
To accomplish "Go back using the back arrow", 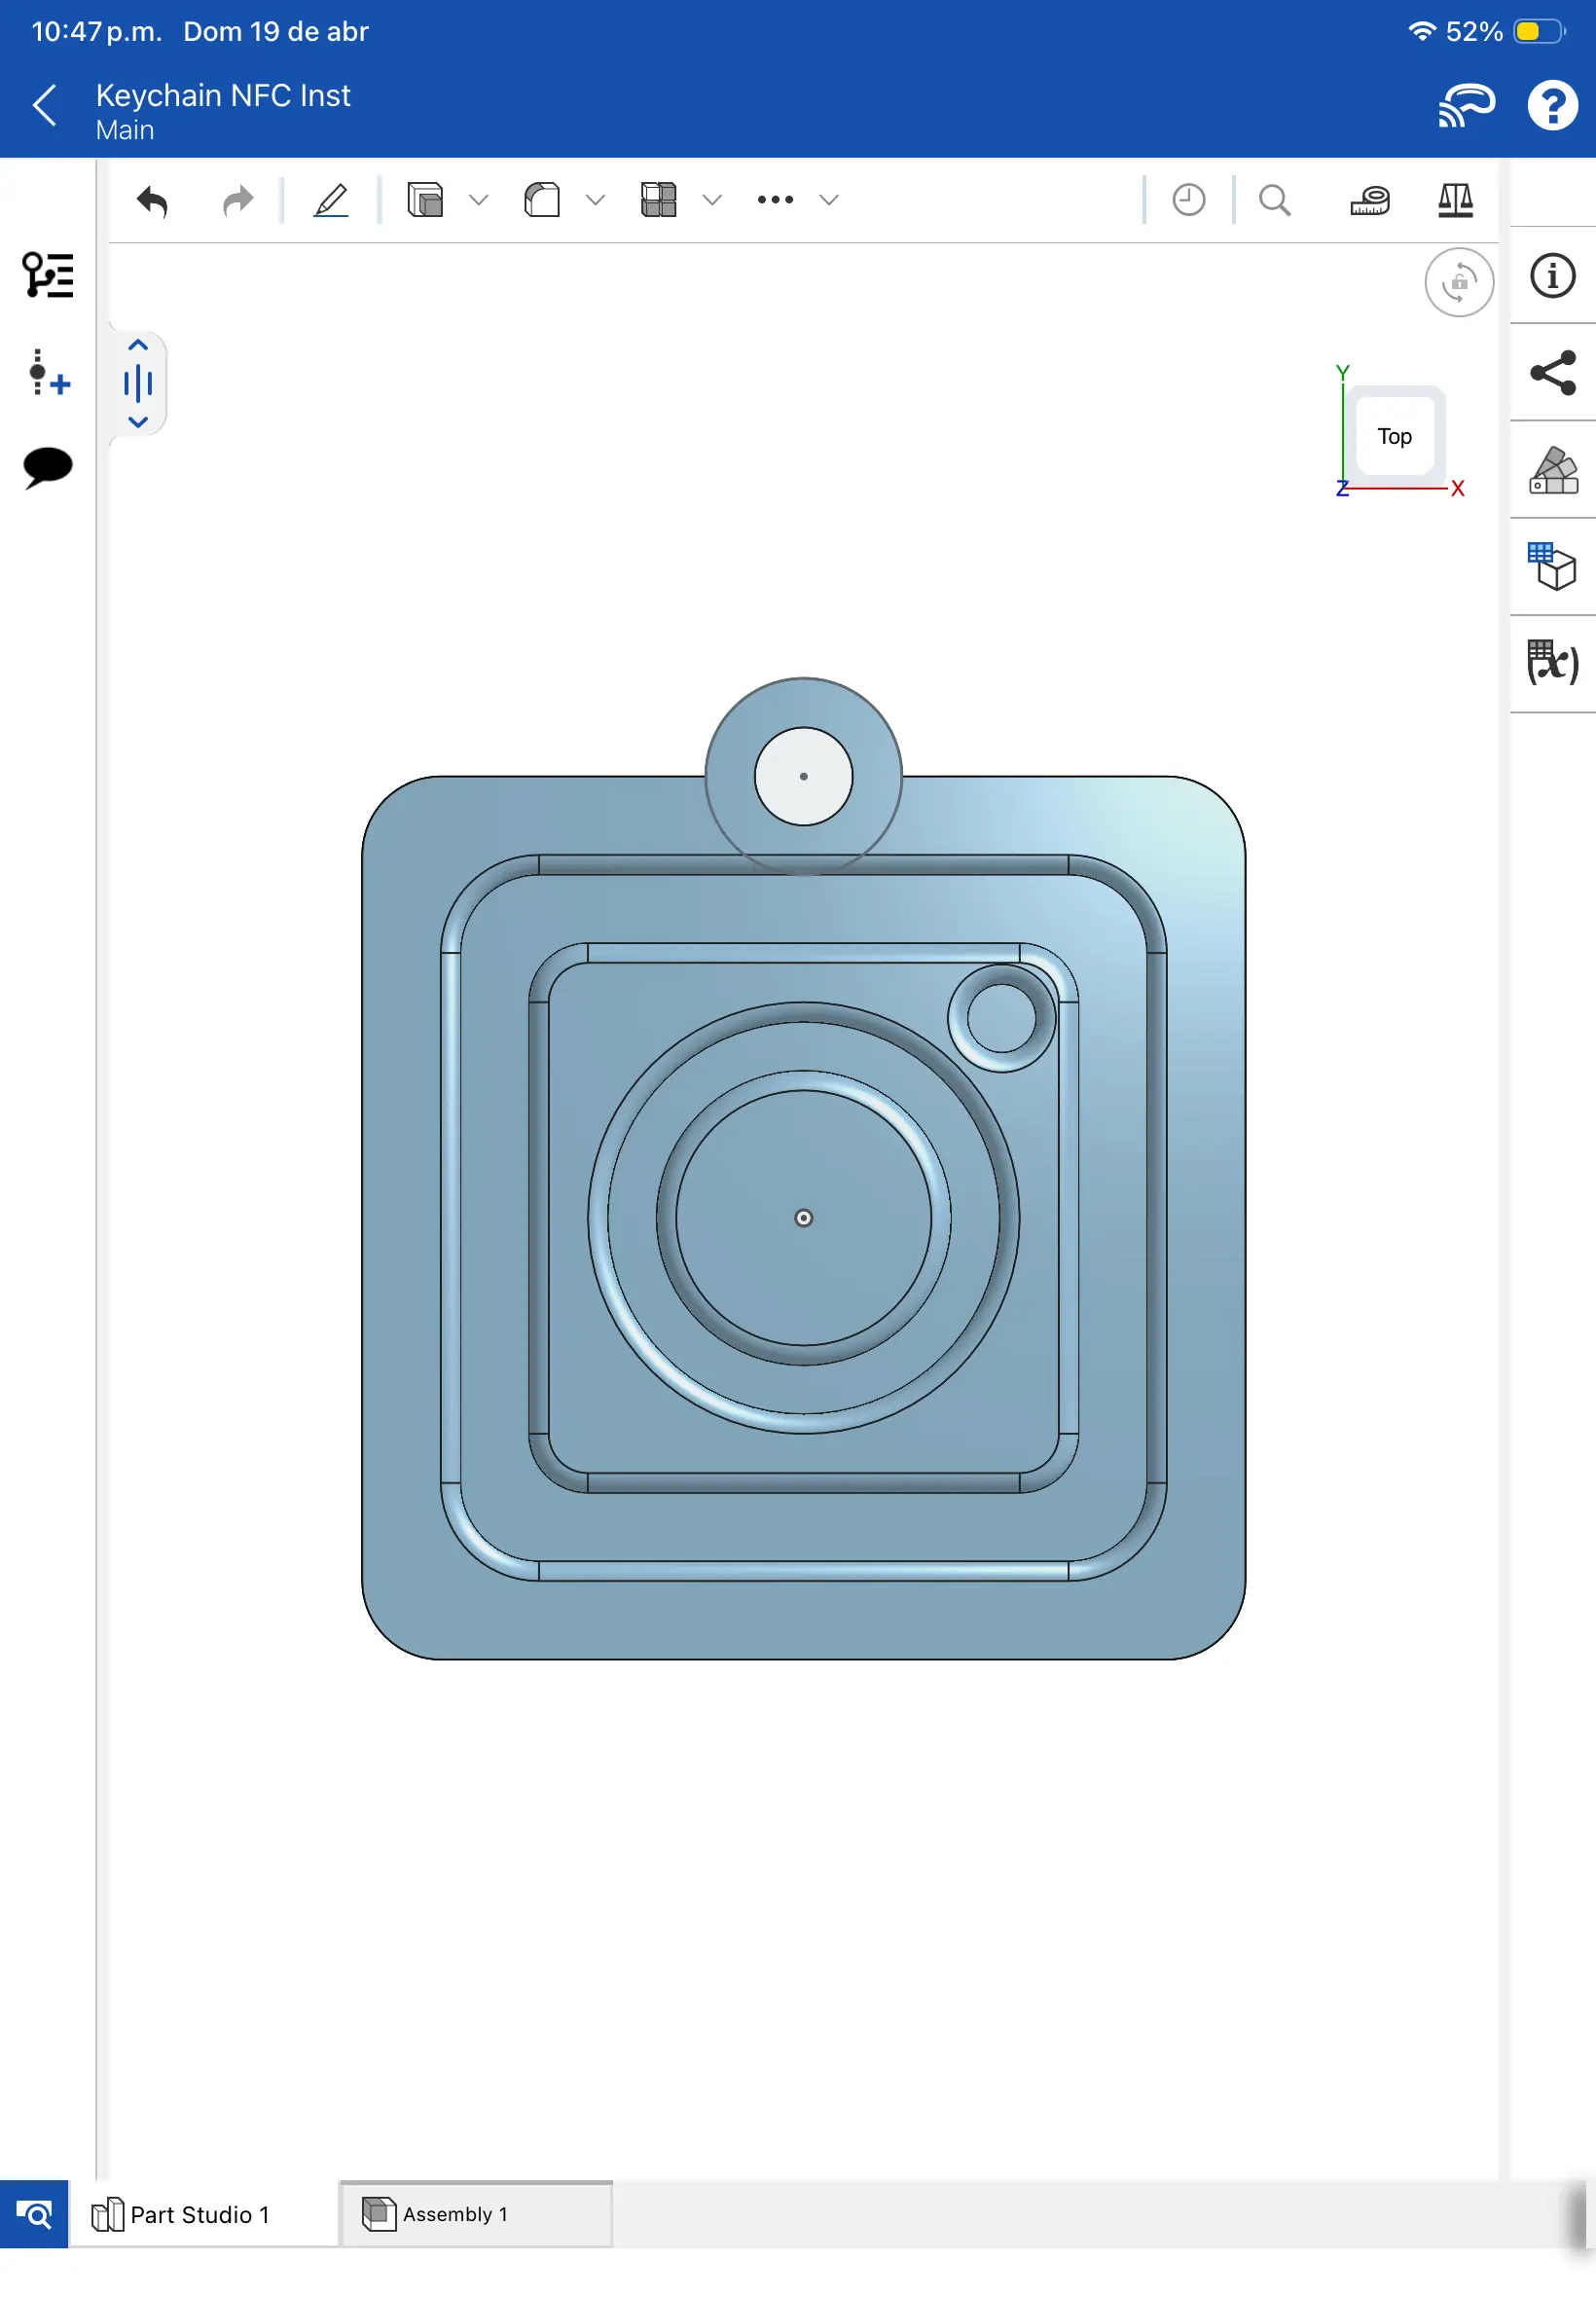I will click(x=45, y=105).
